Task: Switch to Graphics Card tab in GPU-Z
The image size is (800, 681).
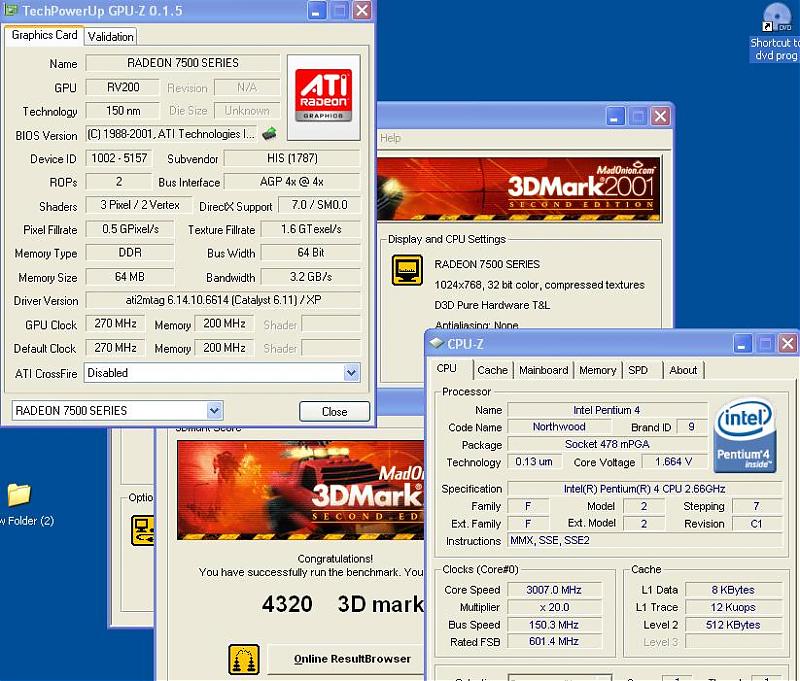Action: 44,35
